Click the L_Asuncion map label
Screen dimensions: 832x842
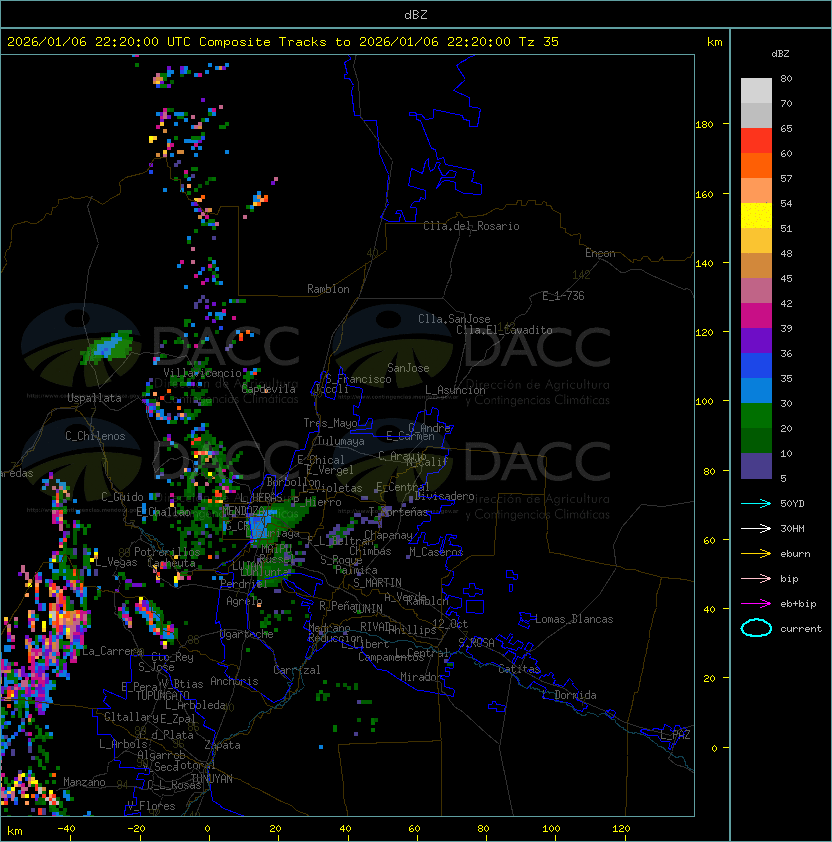pos(455,390)
